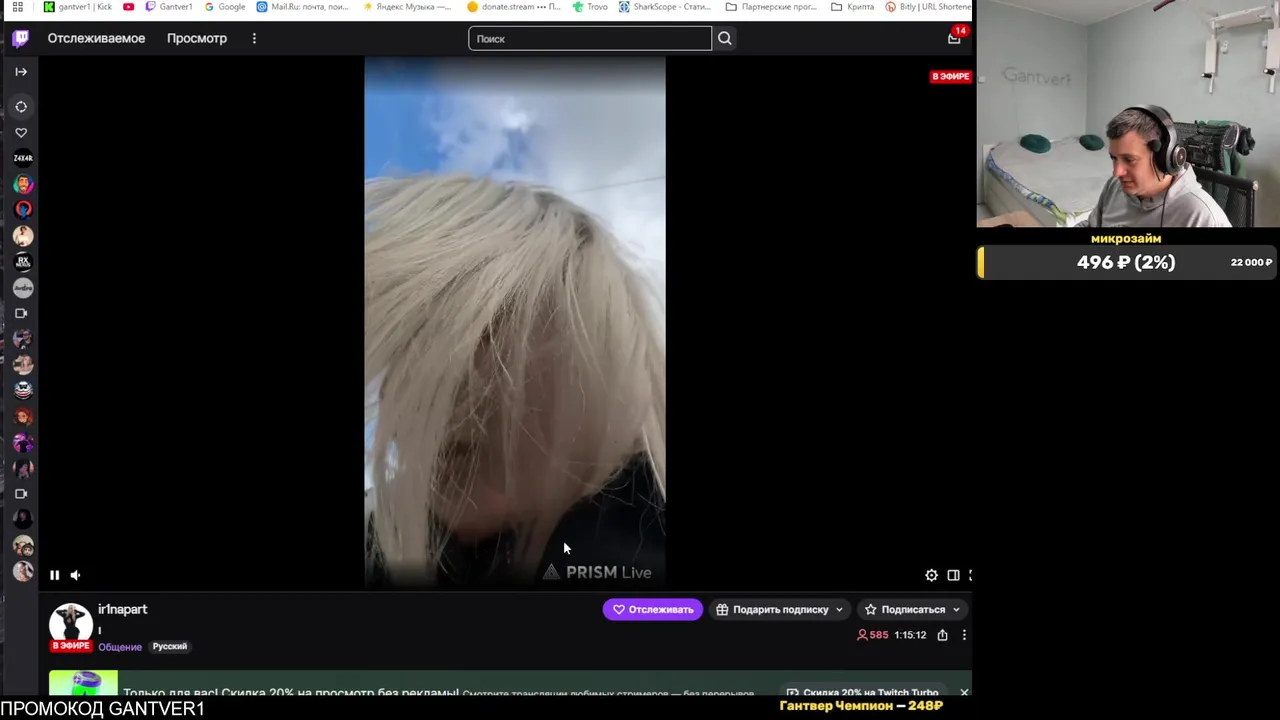Click the микрозайм donation progress bar

pos(1128,262)
